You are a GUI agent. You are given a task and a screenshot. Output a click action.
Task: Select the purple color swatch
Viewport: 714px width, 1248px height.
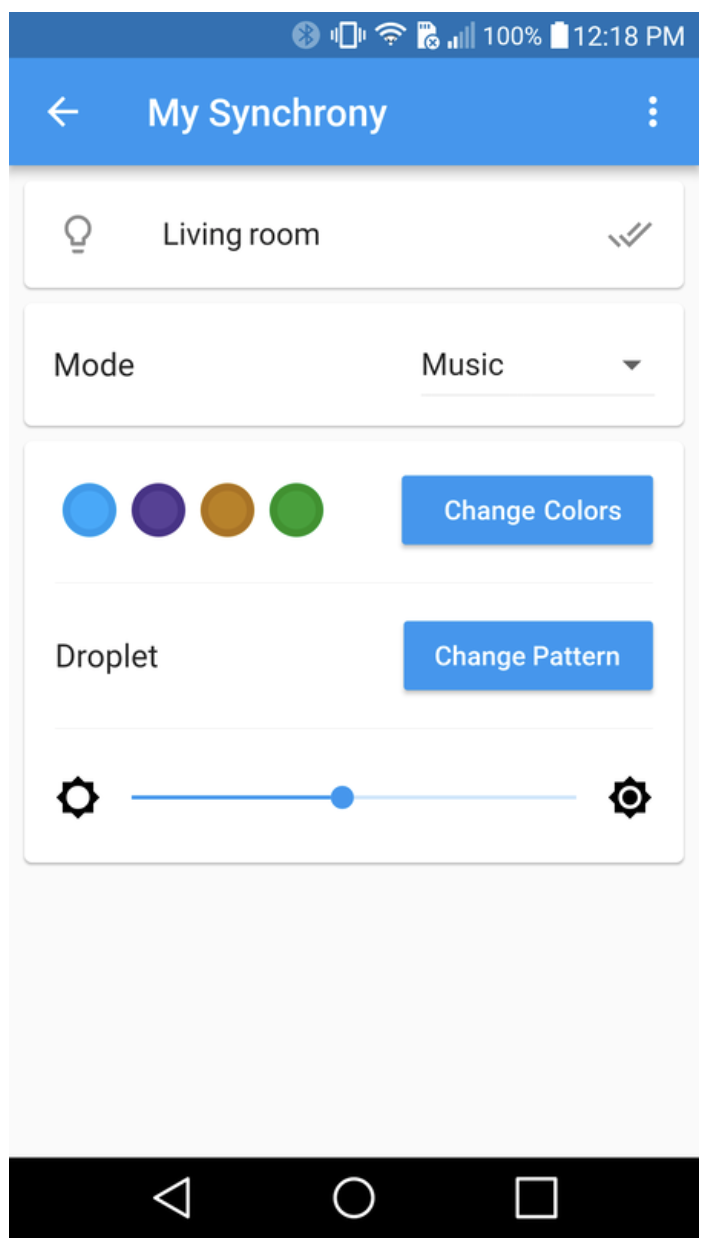pyautogui.click(x=159, y=510)
